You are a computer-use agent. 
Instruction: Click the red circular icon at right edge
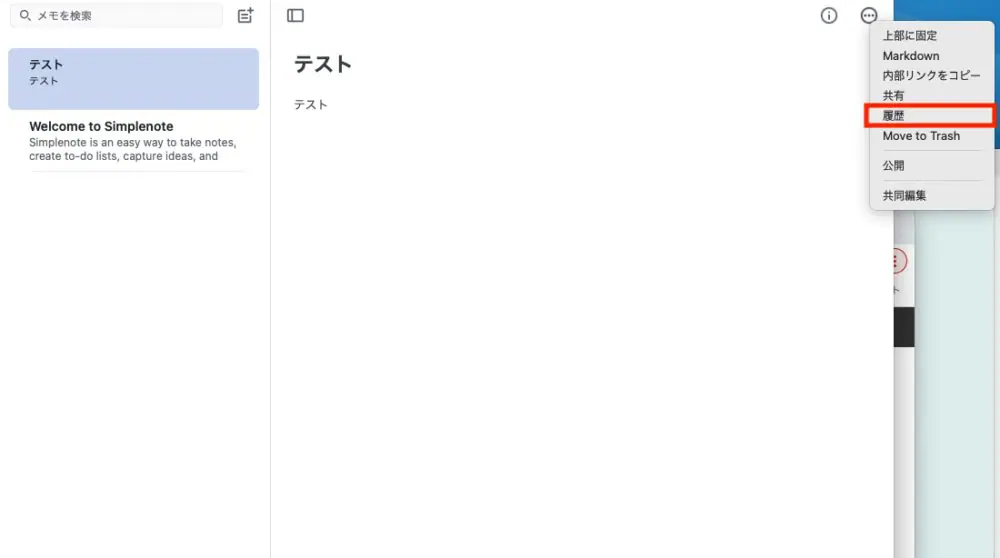(899, 261)
